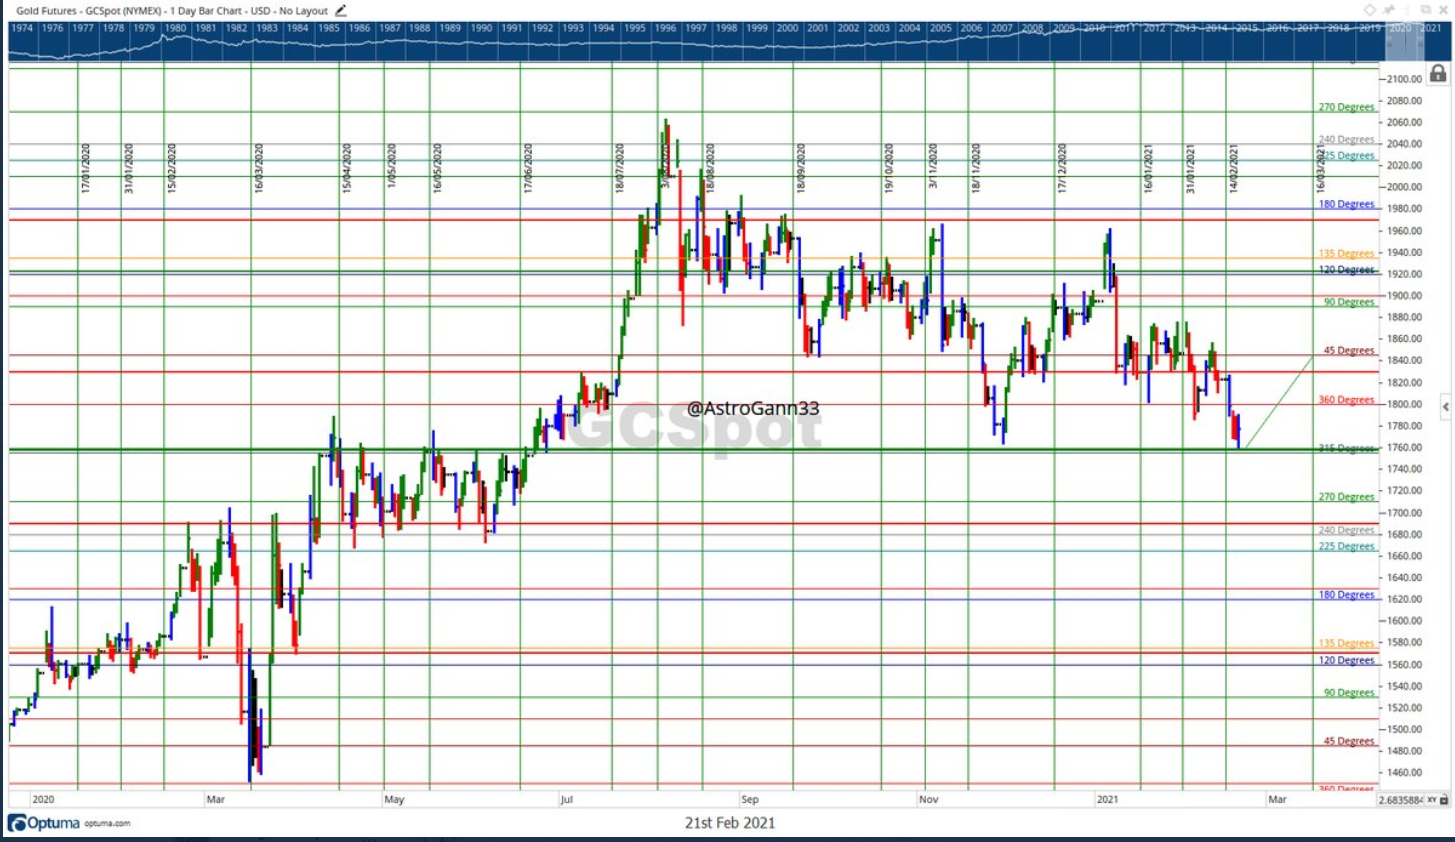
Task: Select year 1980 in the timeline overview
Action: [175, 28]
